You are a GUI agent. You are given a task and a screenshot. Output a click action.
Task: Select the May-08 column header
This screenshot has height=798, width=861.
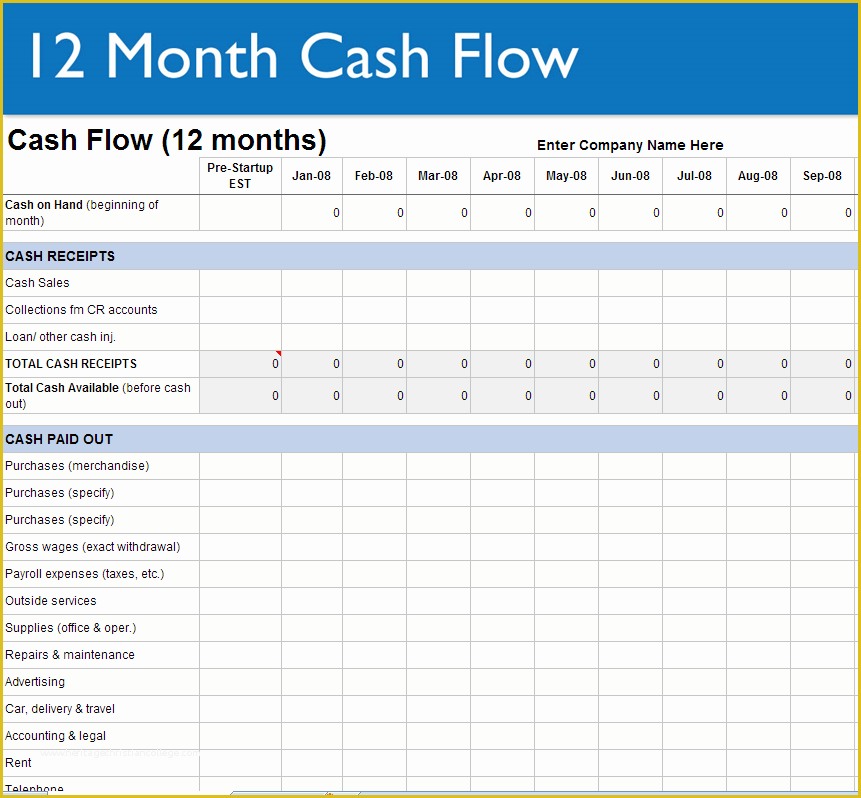566,176
